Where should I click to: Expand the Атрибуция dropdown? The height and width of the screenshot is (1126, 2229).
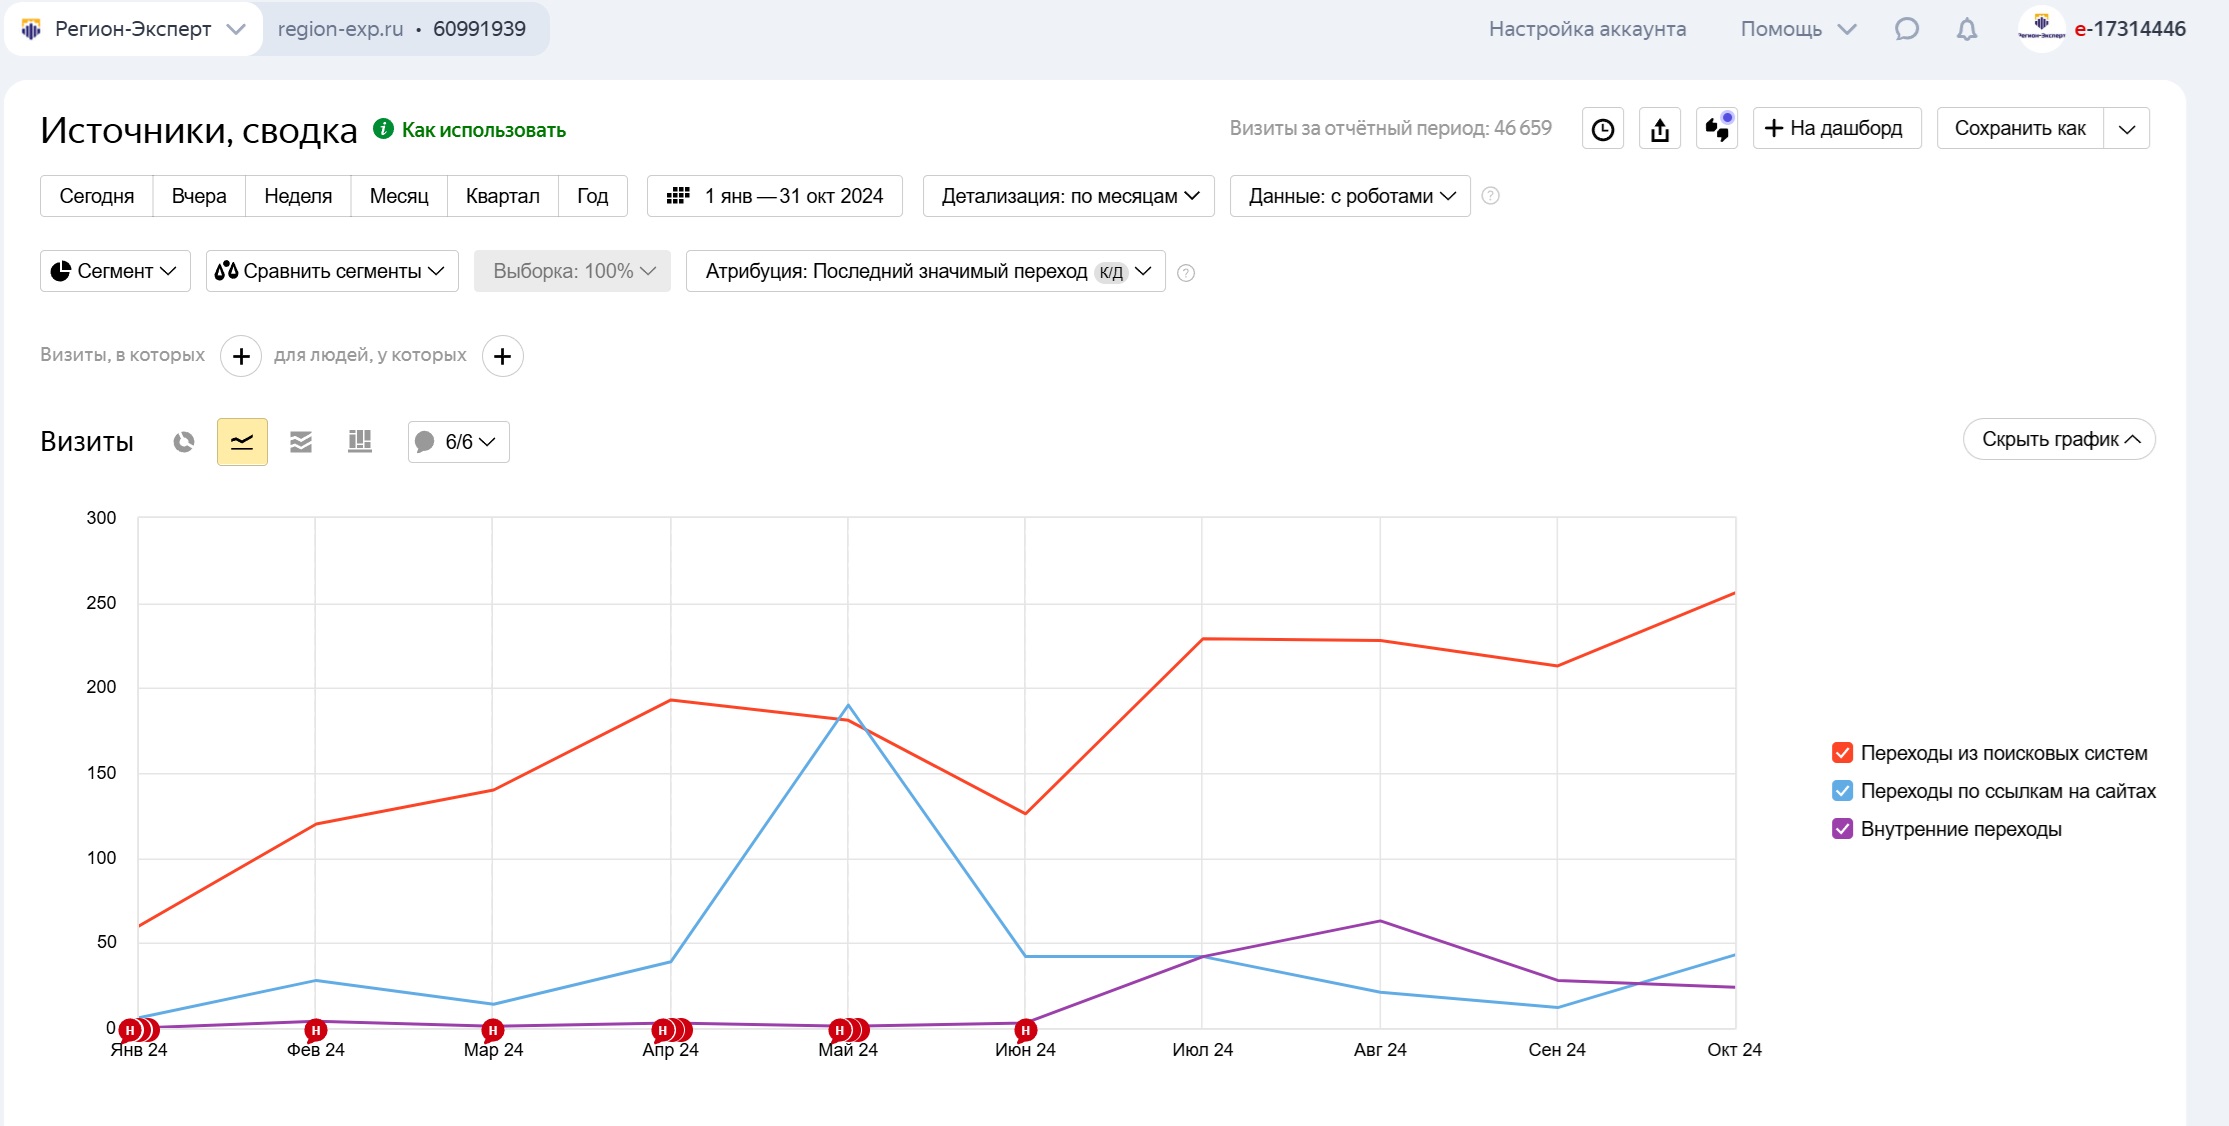925,271
